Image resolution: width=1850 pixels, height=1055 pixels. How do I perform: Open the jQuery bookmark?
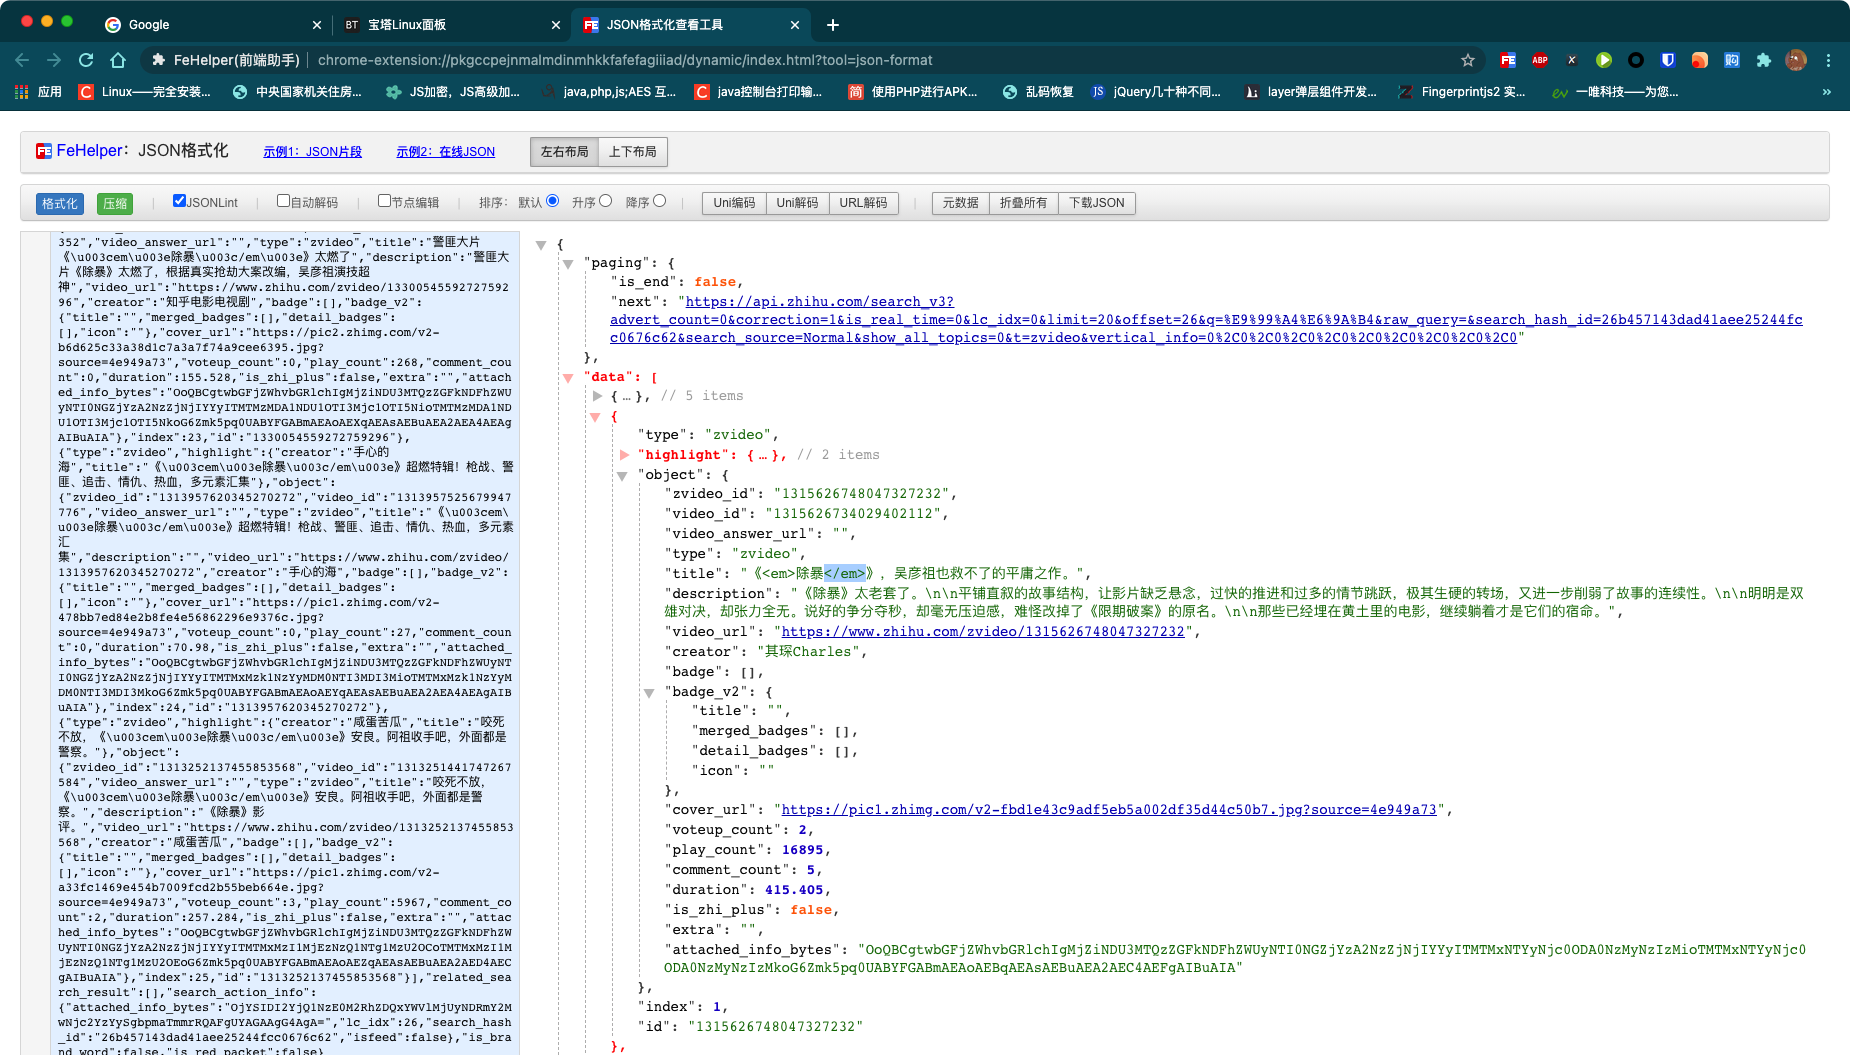[x=1156, y=92]
